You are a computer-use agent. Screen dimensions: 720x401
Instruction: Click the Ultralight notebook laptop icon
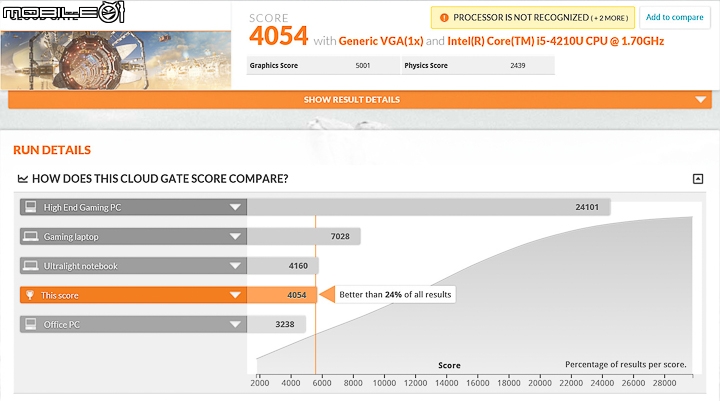coord(31,266)
